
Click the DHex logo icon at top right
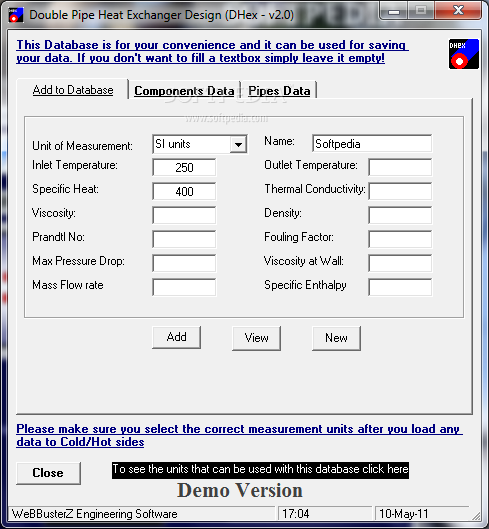464,54
